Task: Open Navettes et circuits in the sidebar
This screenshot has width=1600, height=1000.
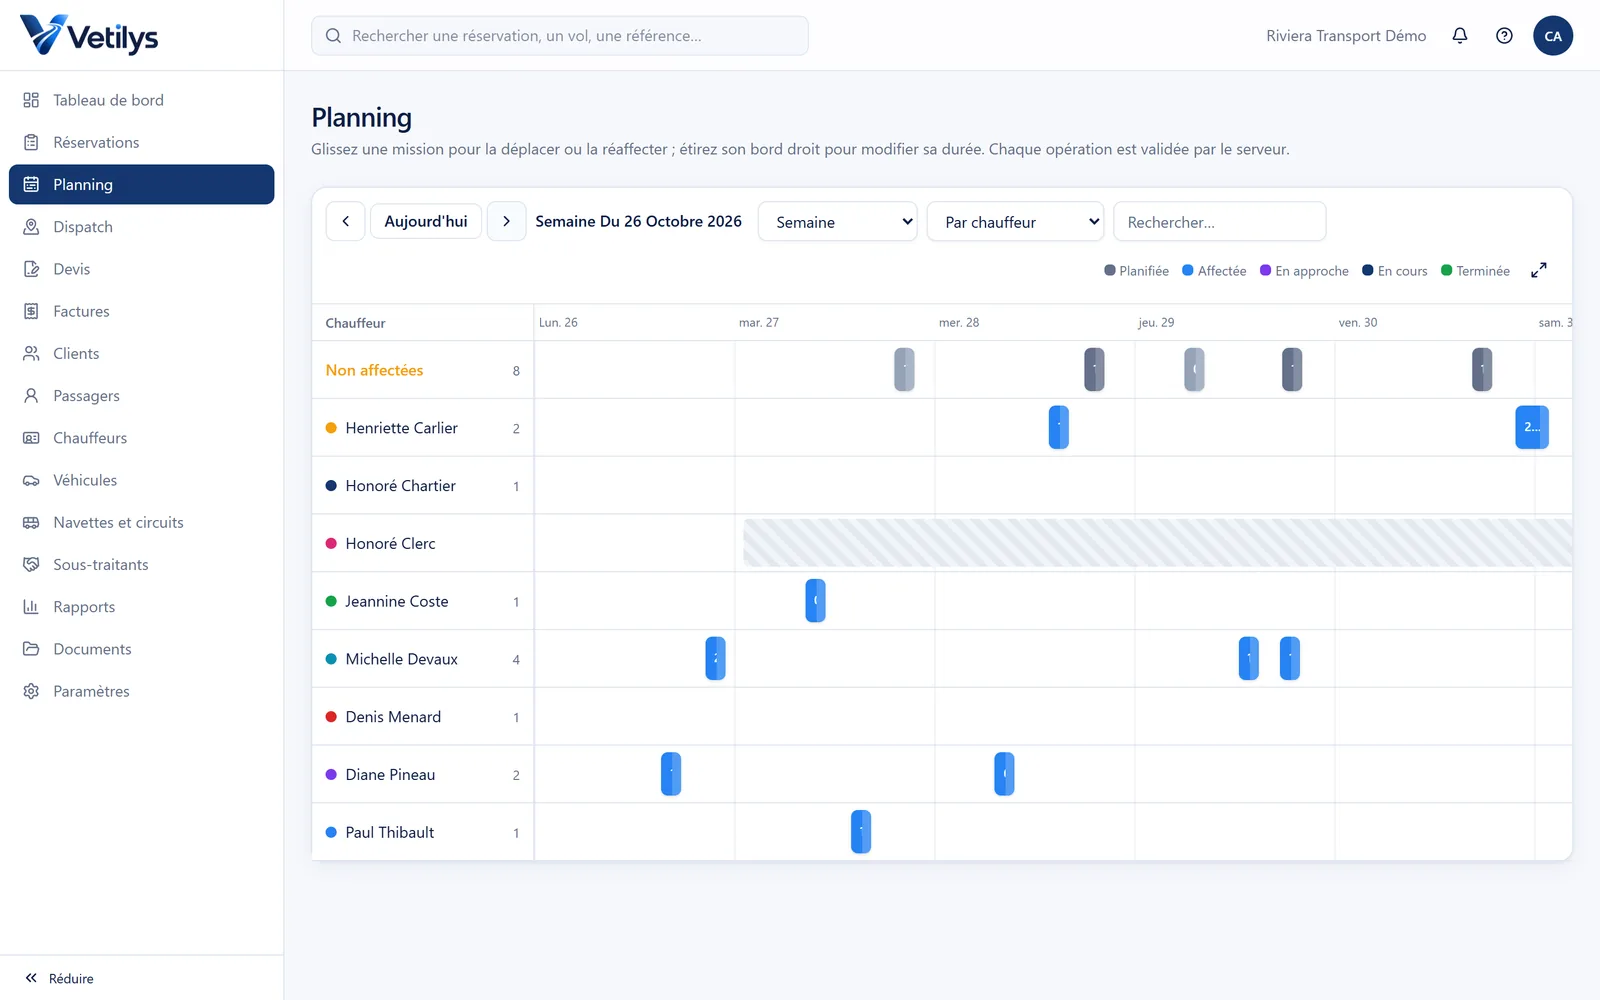Action: [x=141, y=522]
